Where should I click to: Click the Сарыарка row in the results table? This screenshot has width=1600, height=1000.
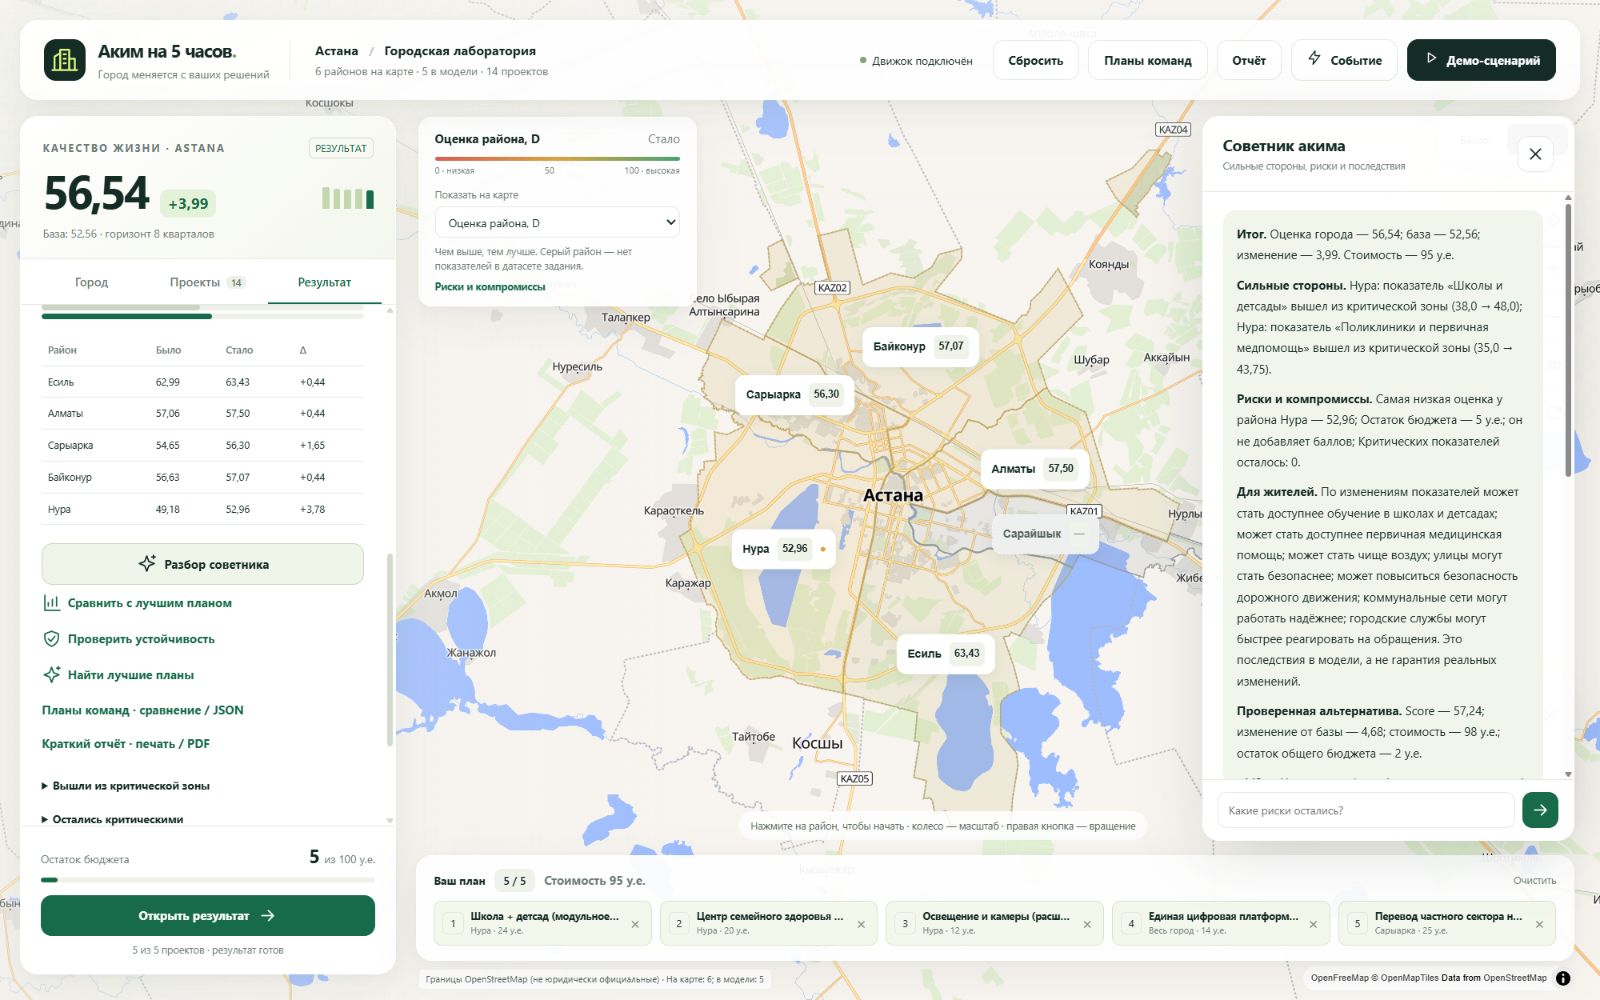click(x=203, y=445)
